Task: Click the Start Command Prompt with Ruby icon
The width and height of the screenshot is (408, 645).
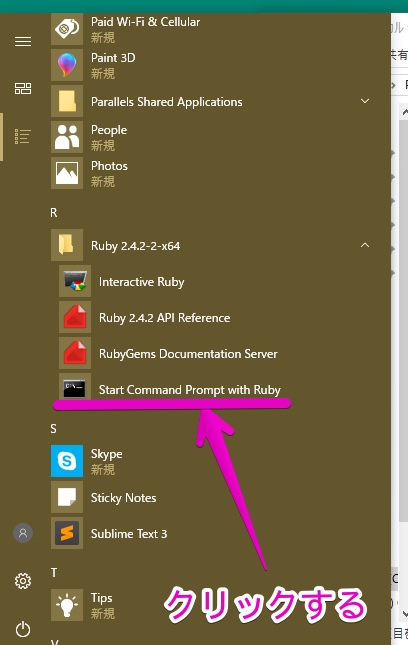Action: [75, 389]
